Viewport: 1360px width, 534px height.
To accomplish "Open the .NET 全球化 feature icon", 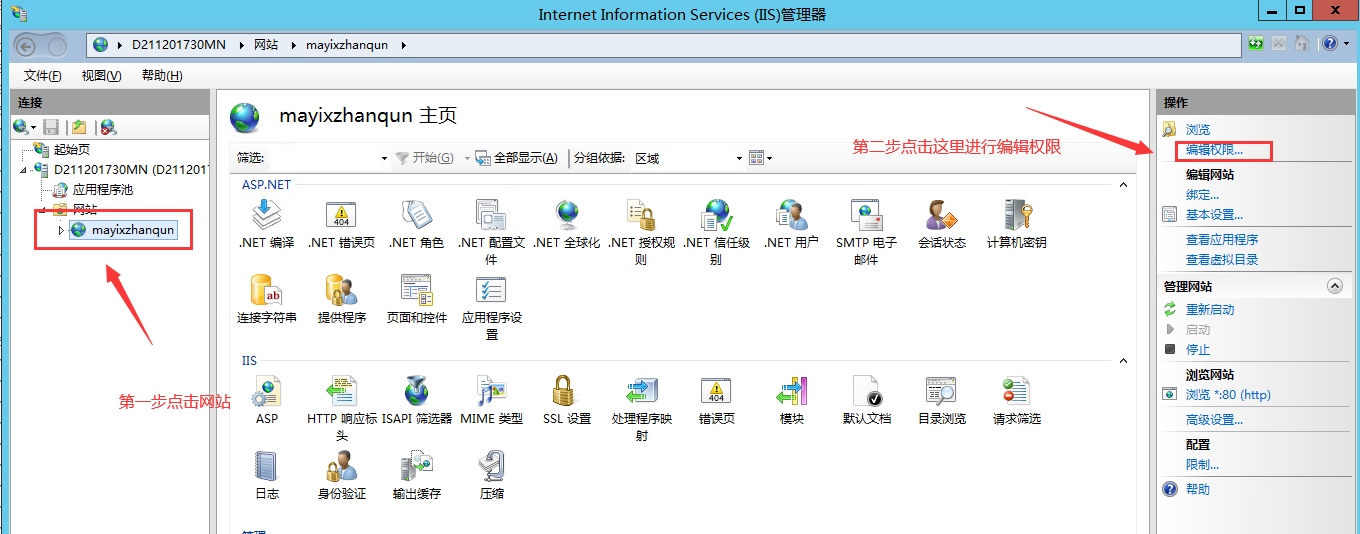I will point(566,214).
